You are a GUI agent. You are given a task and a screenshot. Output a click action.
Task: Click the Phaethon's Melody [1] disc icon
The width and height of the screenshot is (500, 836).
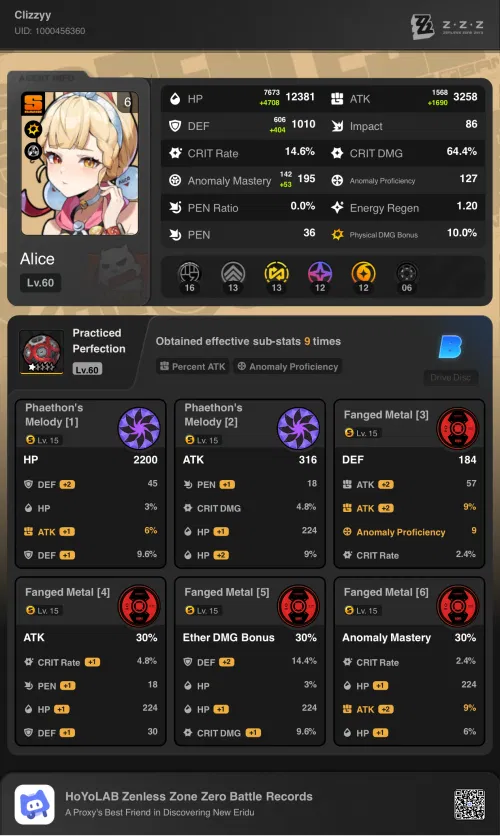click(139, 428)
